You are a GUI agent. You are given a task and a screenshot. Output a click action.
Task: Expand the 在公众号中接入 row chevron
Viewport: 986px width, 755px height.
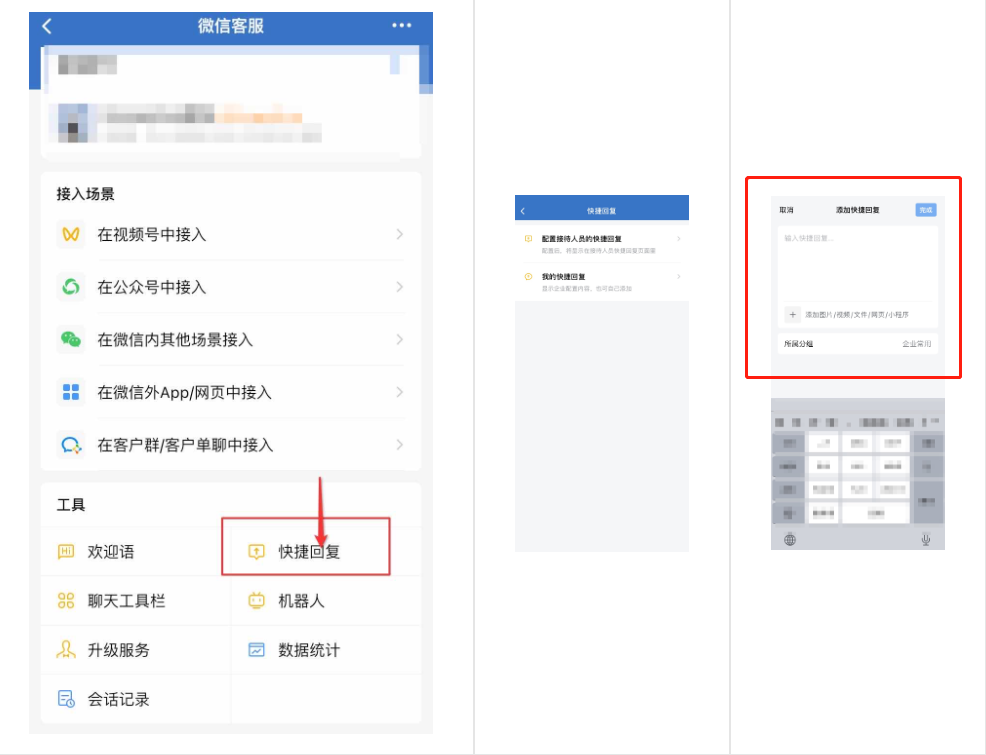[x=399, y=287]
